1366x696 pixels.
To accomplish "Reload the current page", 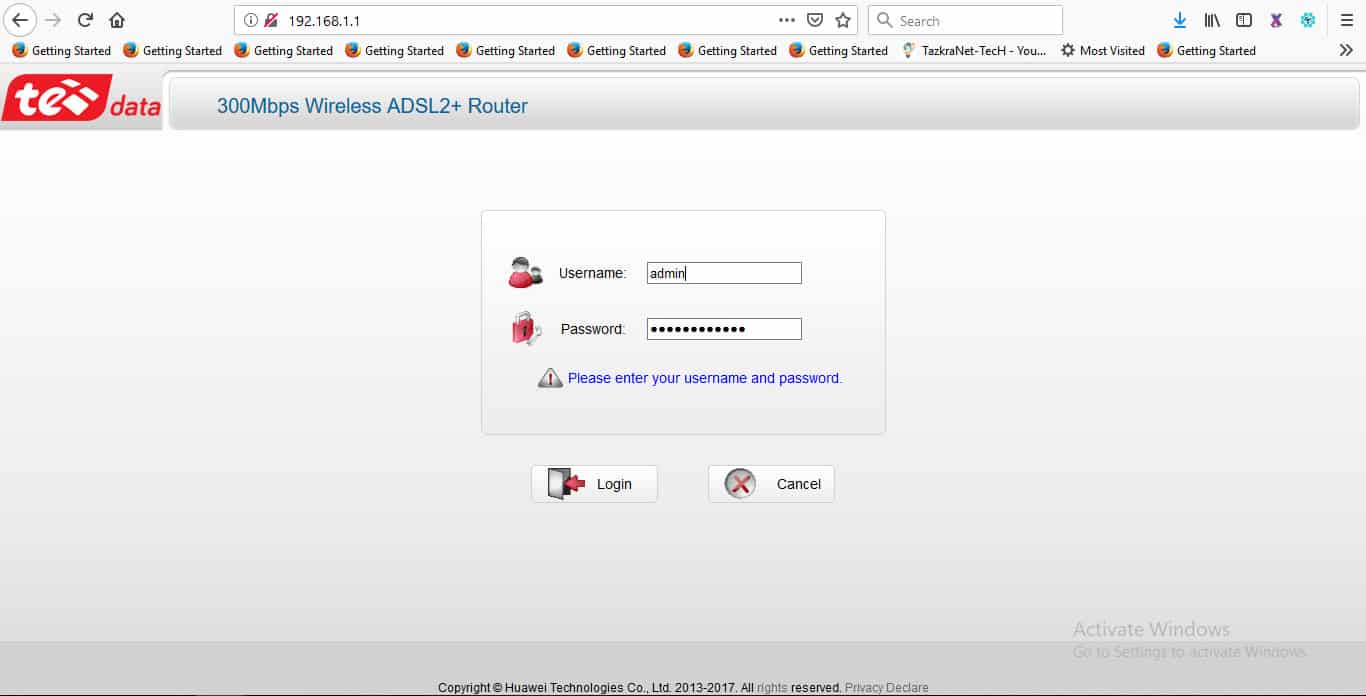I will point(85,19).
